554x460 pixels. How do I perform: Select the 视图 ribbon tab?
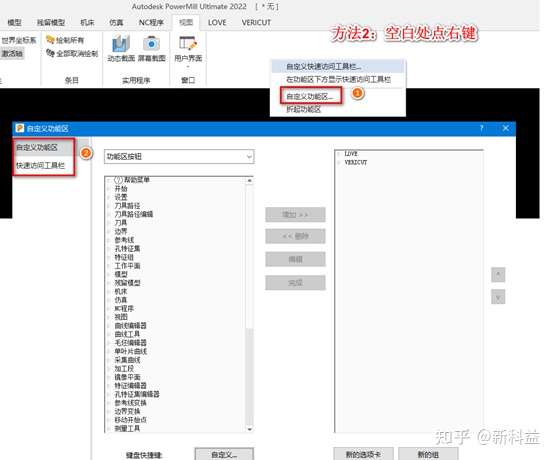click(x=186, y=23)
